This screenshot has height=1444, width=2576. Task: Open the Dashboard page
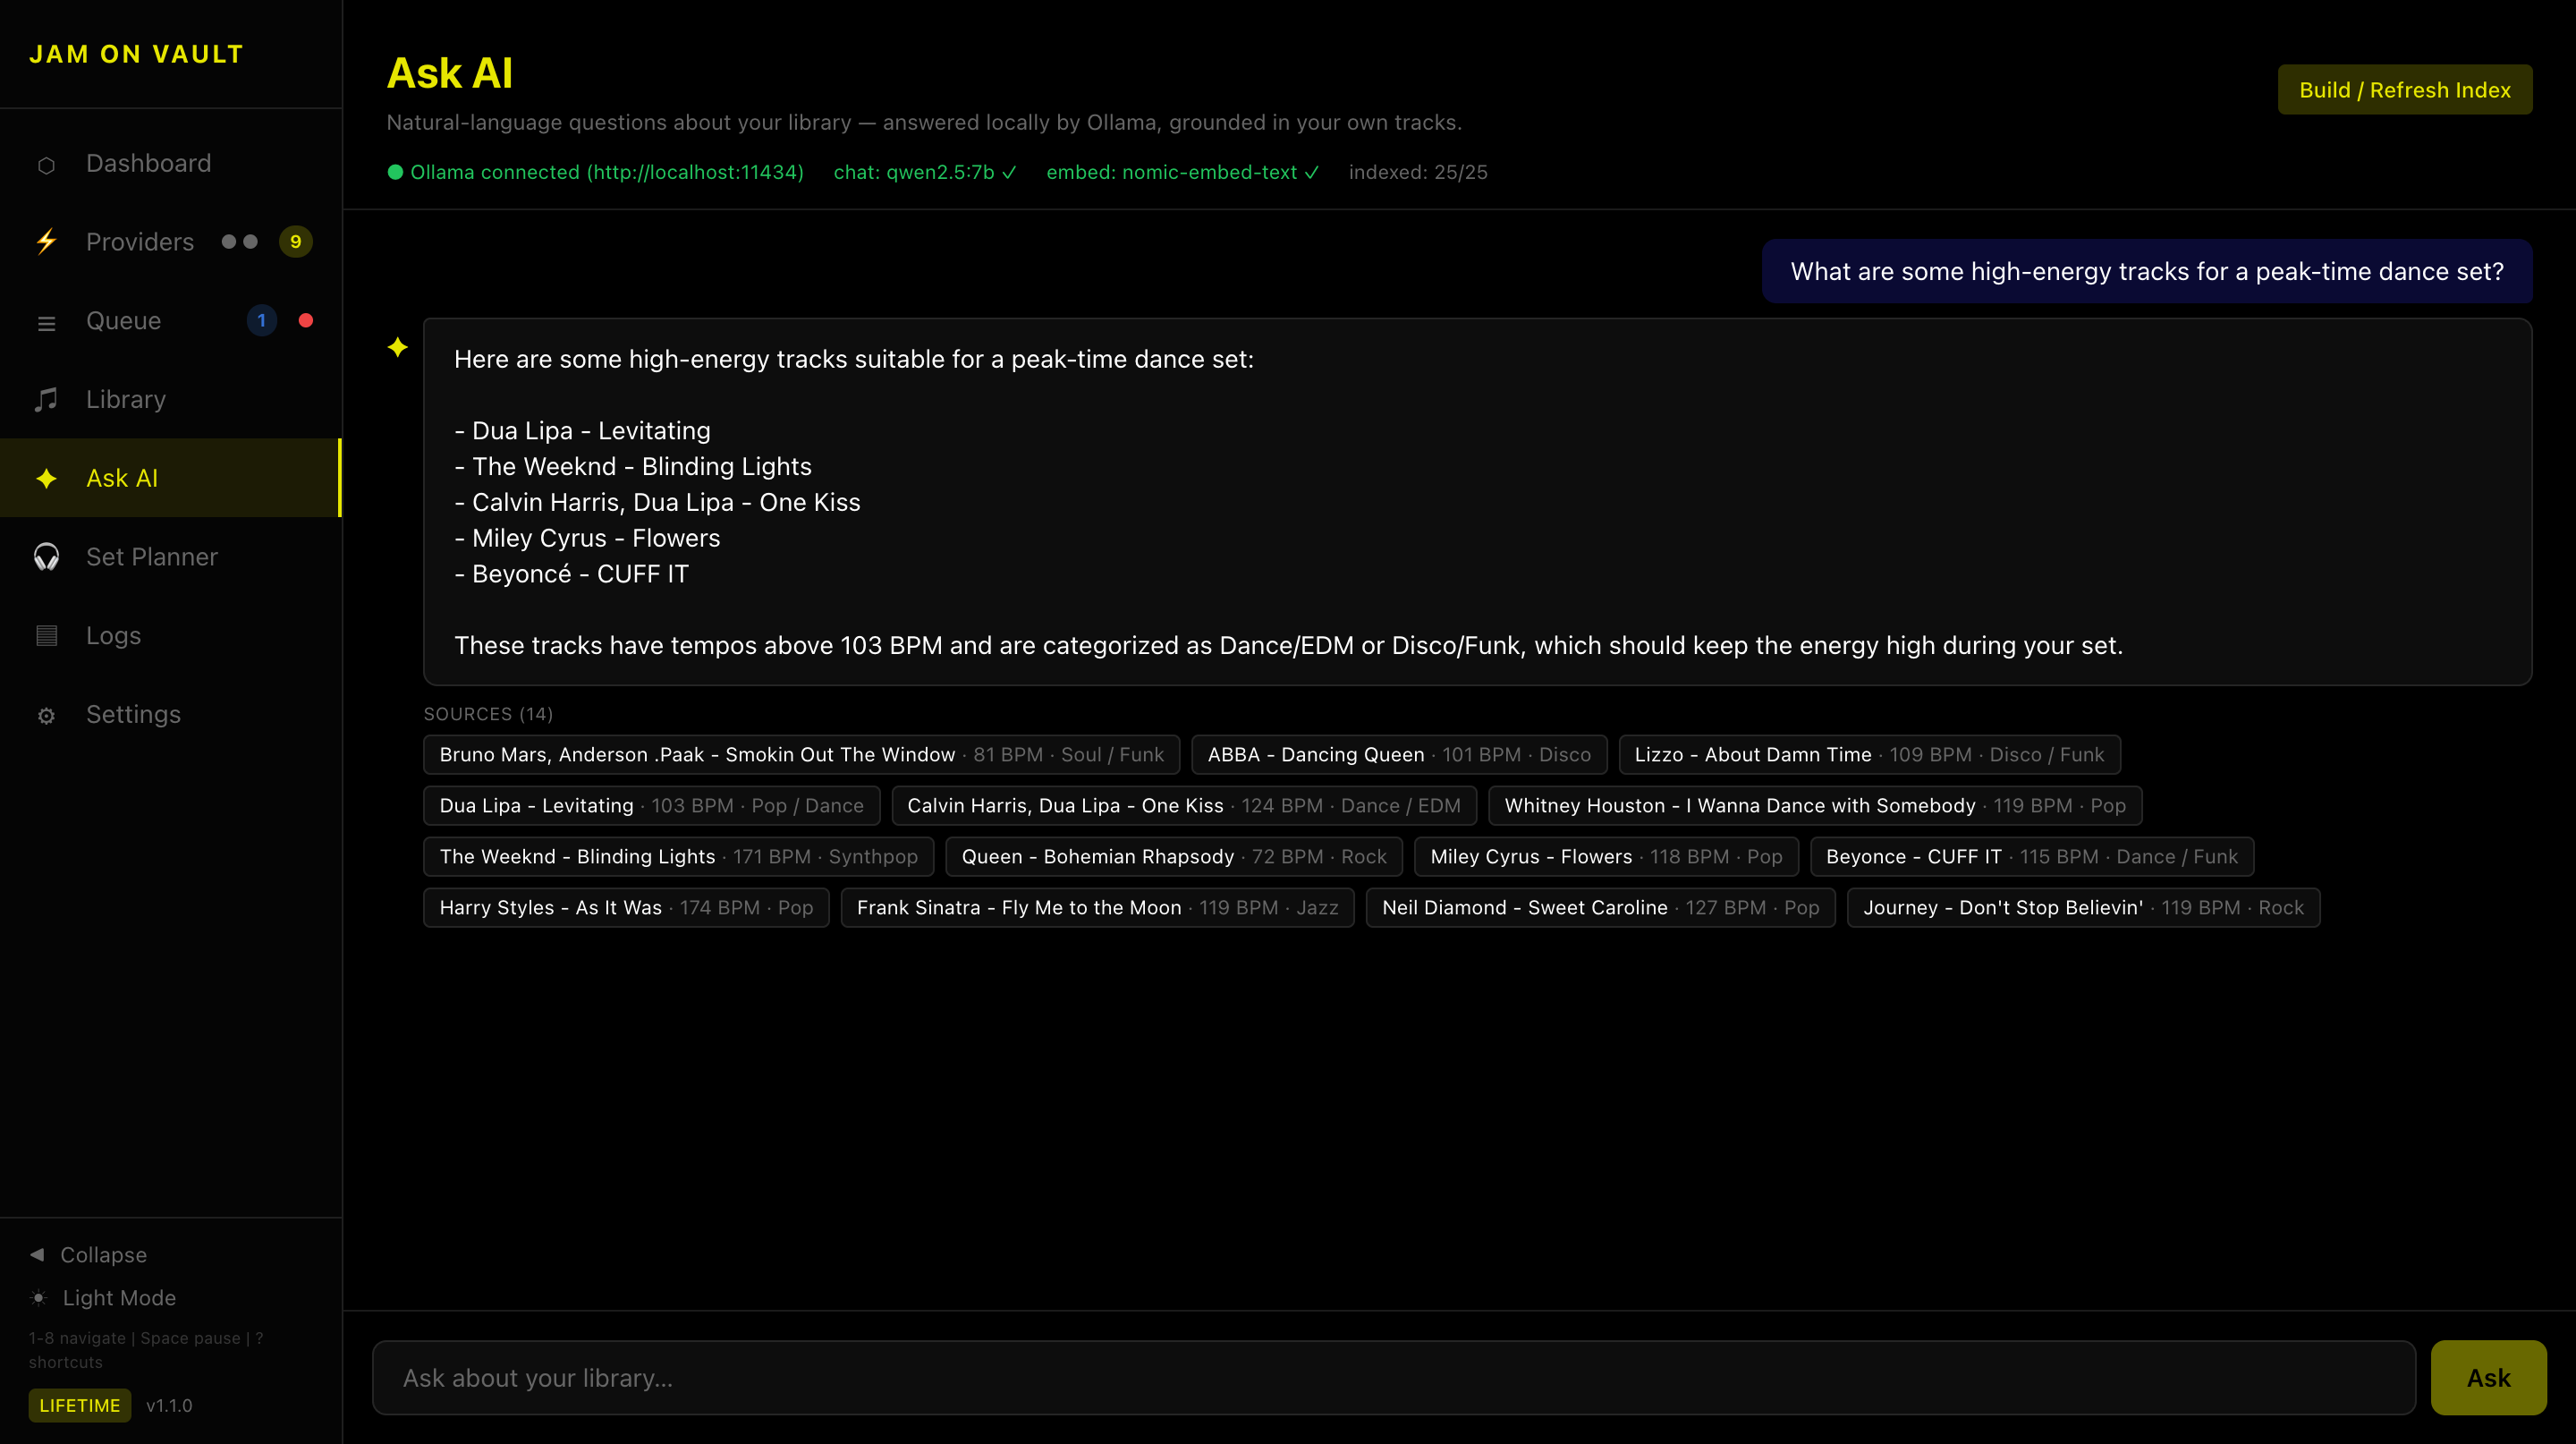coord(170,163)
